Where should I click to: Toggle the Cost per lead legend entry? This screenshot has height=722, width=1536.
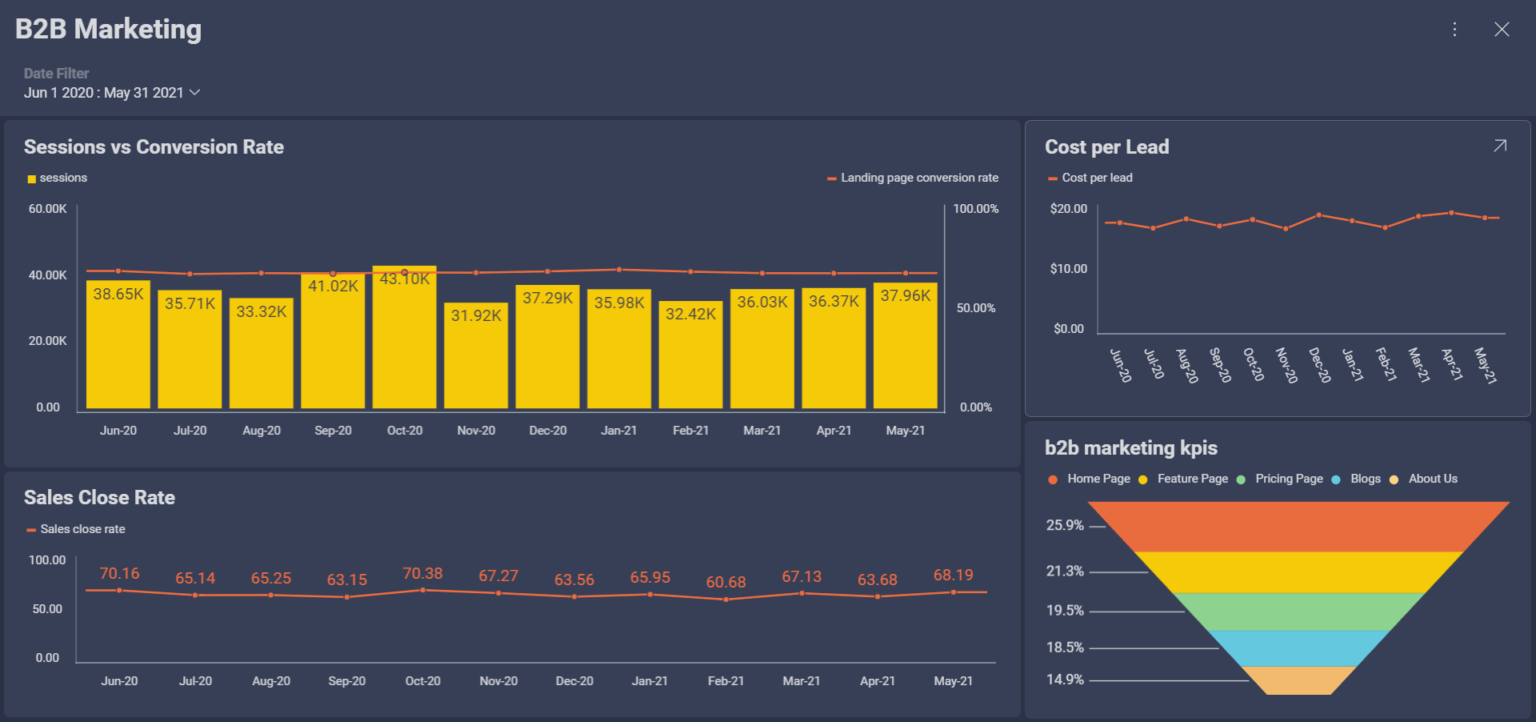click(x=1089, y=177)
